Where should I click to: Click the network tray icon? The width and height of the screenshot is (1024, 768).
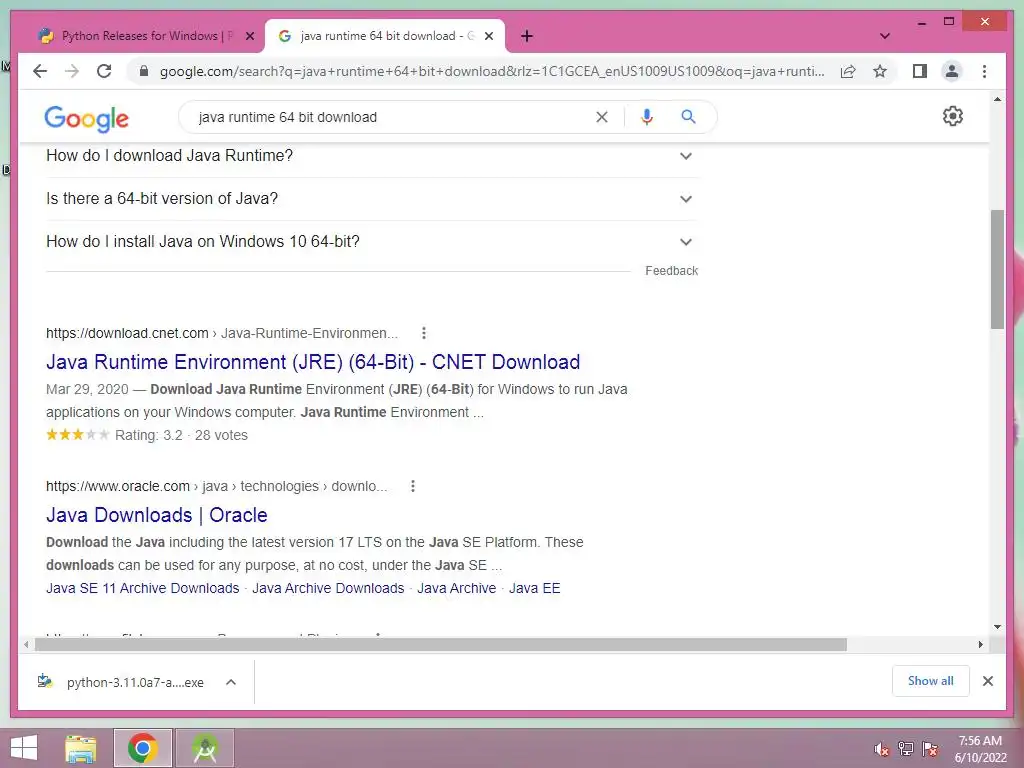pos(905,749)
